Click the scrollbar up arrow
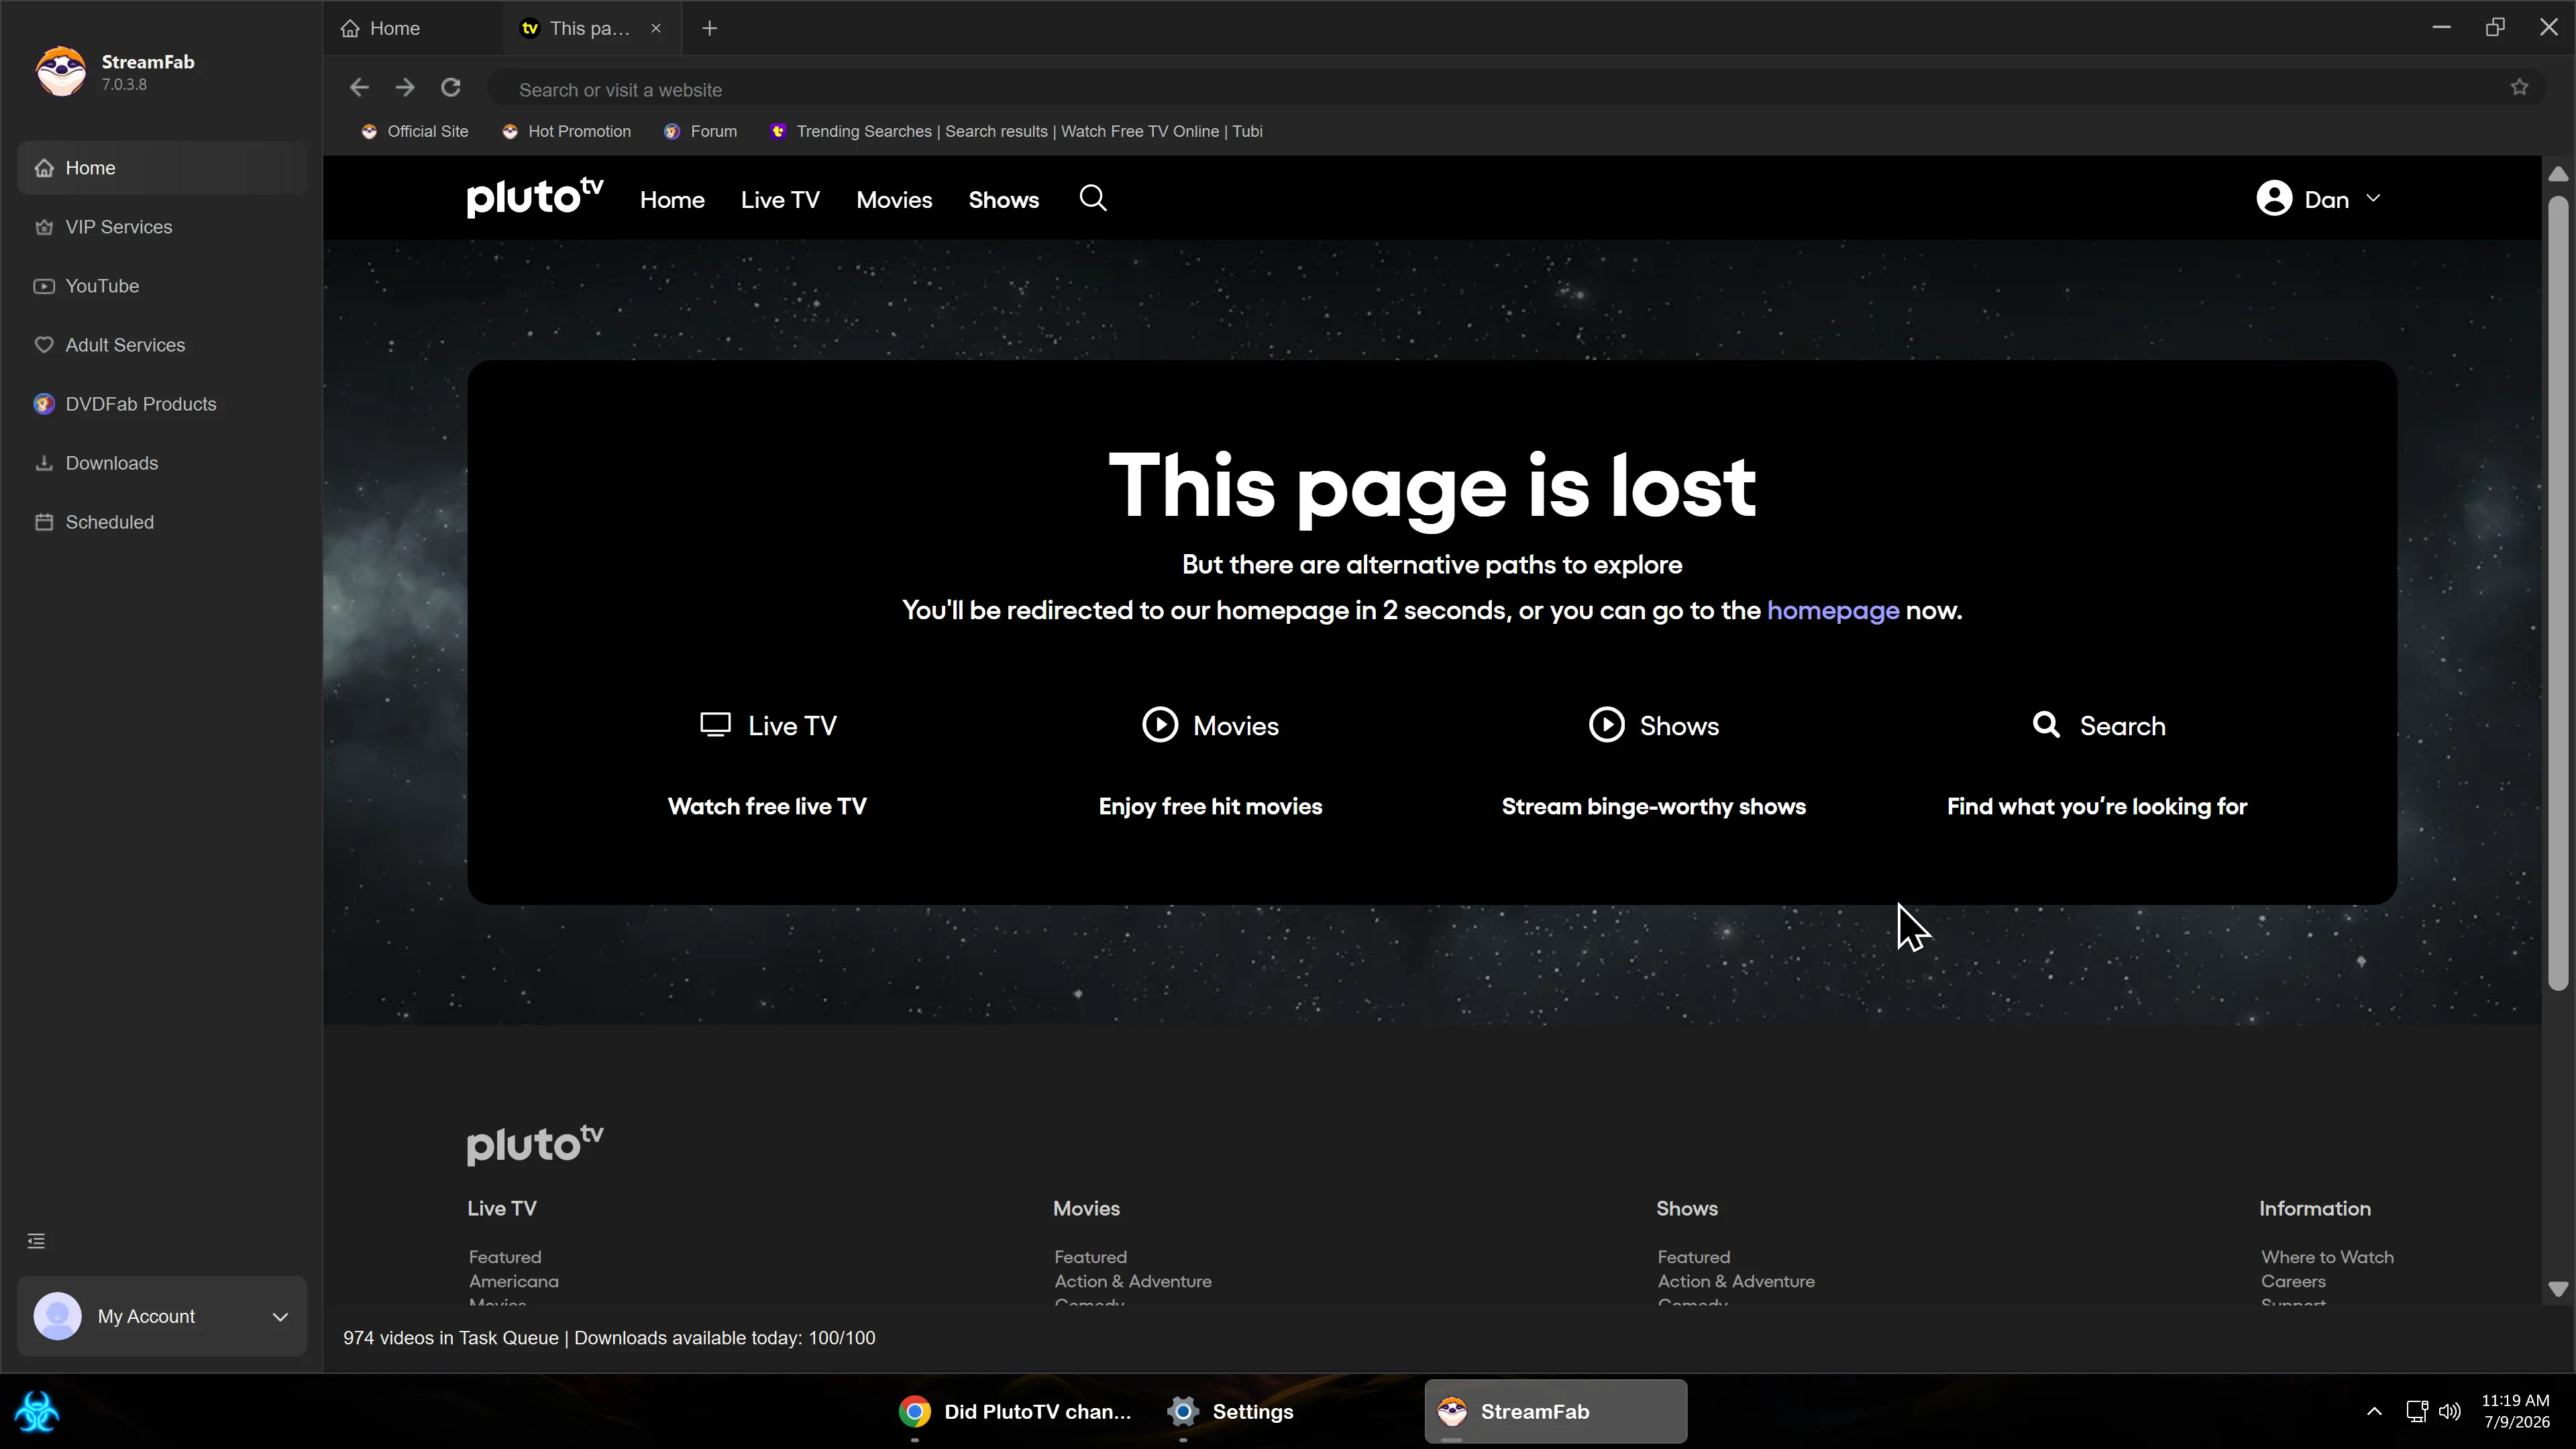Screen dimensions: 2576x1449 (2558, 174)
